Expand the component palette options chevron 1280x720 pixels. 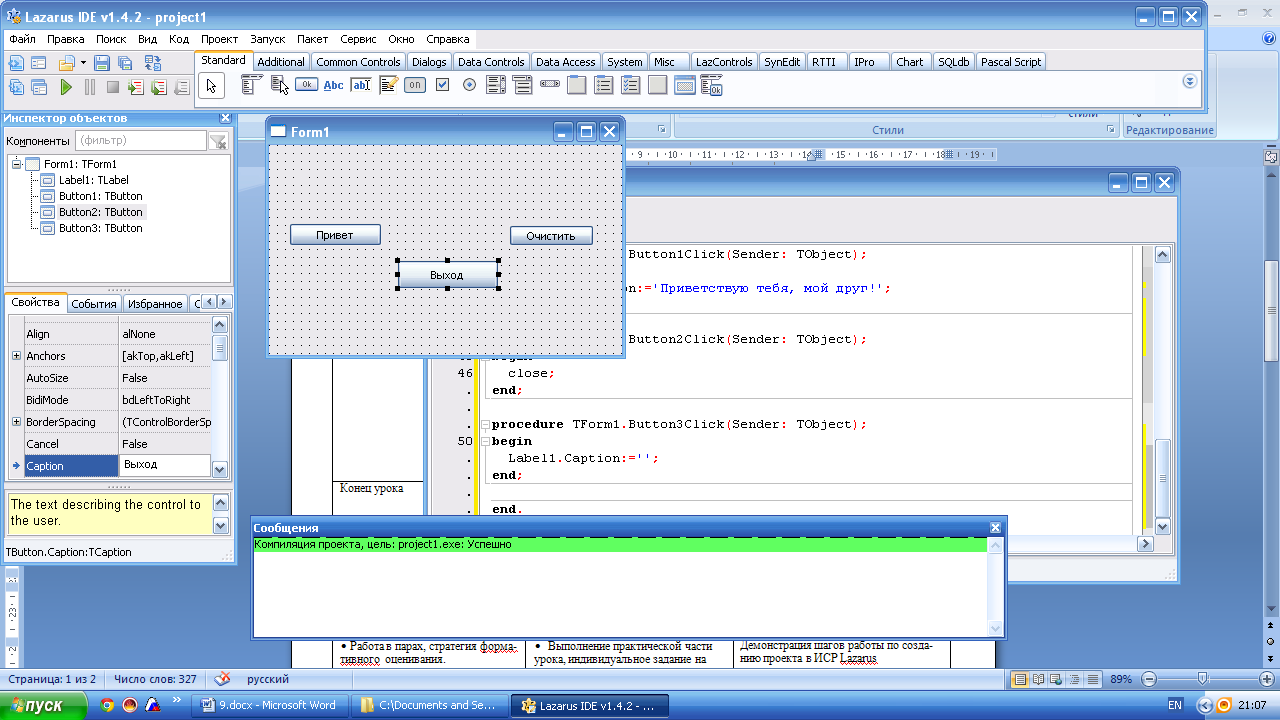click(1190, 81)
